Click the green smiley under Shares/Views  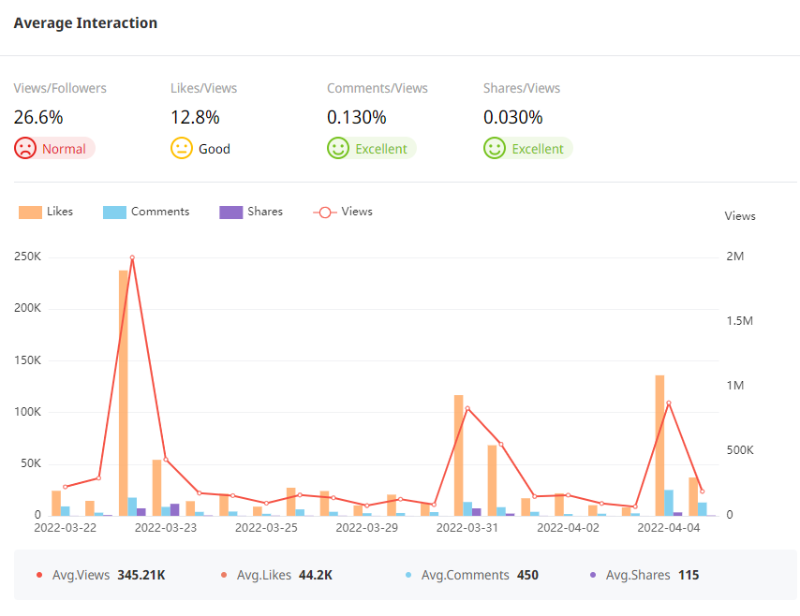[494, 148]
